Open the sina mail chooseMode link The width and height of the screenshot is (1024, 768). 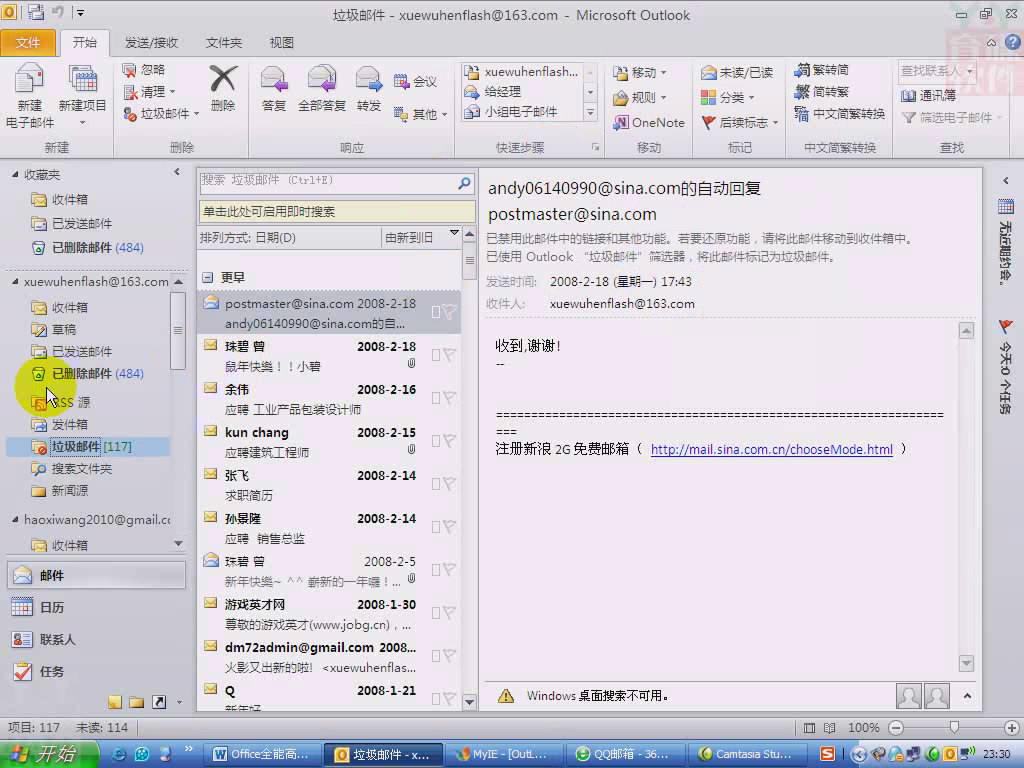tap(771, 449)
